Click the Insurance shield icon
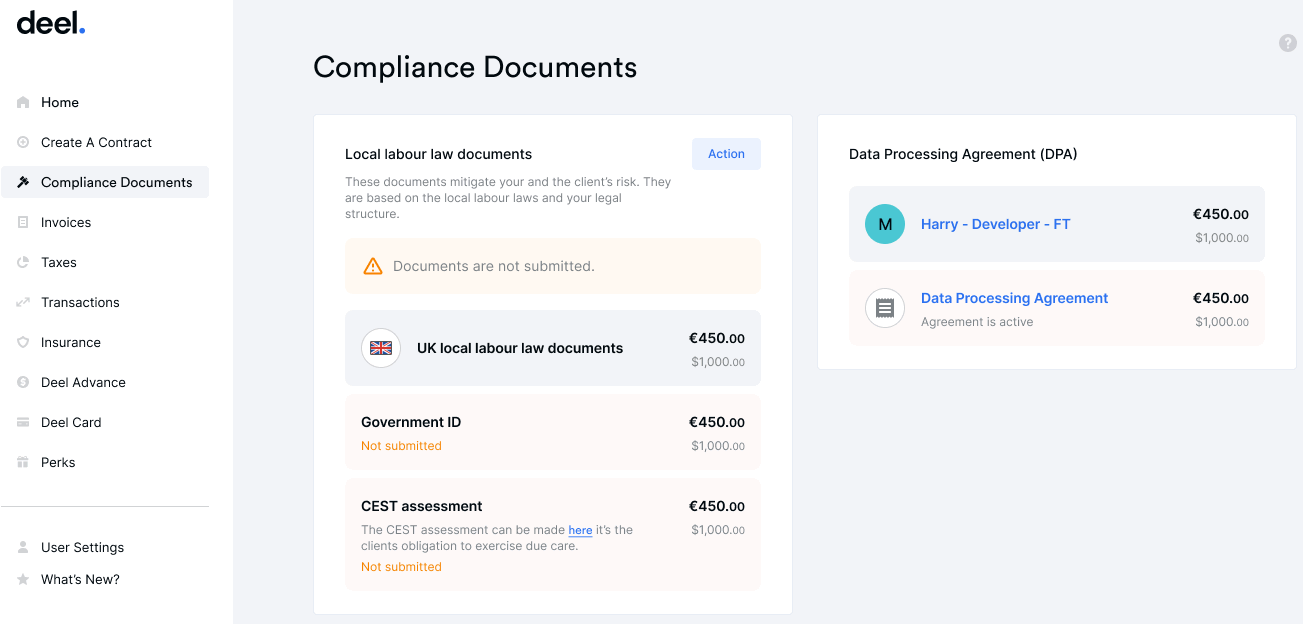 coord(23,342)
